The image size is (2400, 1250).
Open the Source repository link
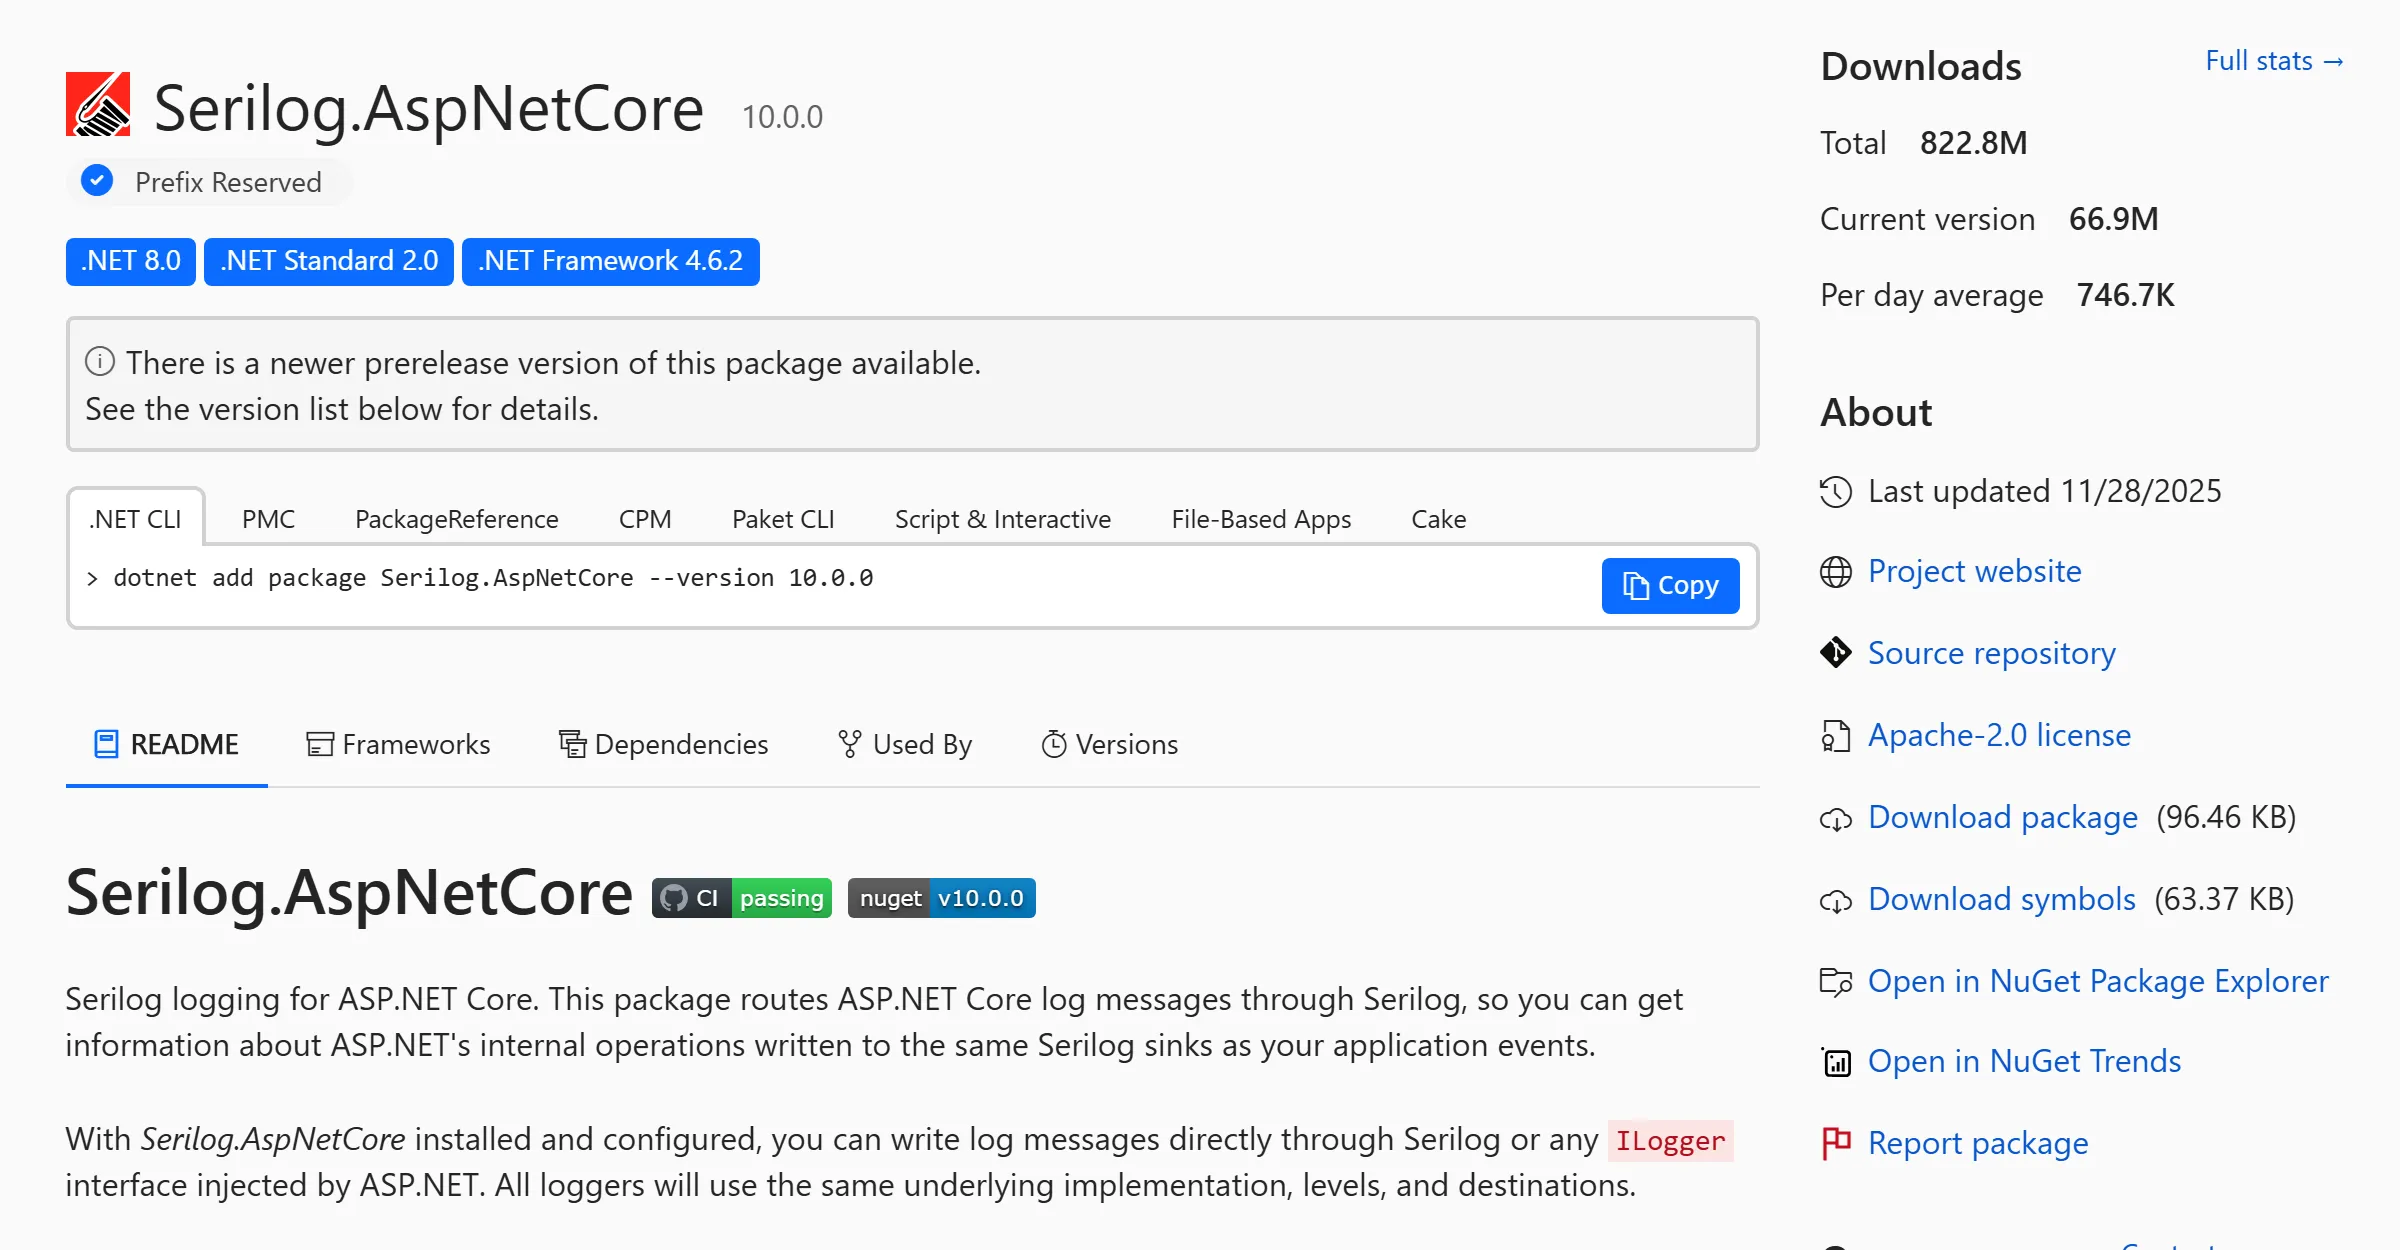point(1991,653)
